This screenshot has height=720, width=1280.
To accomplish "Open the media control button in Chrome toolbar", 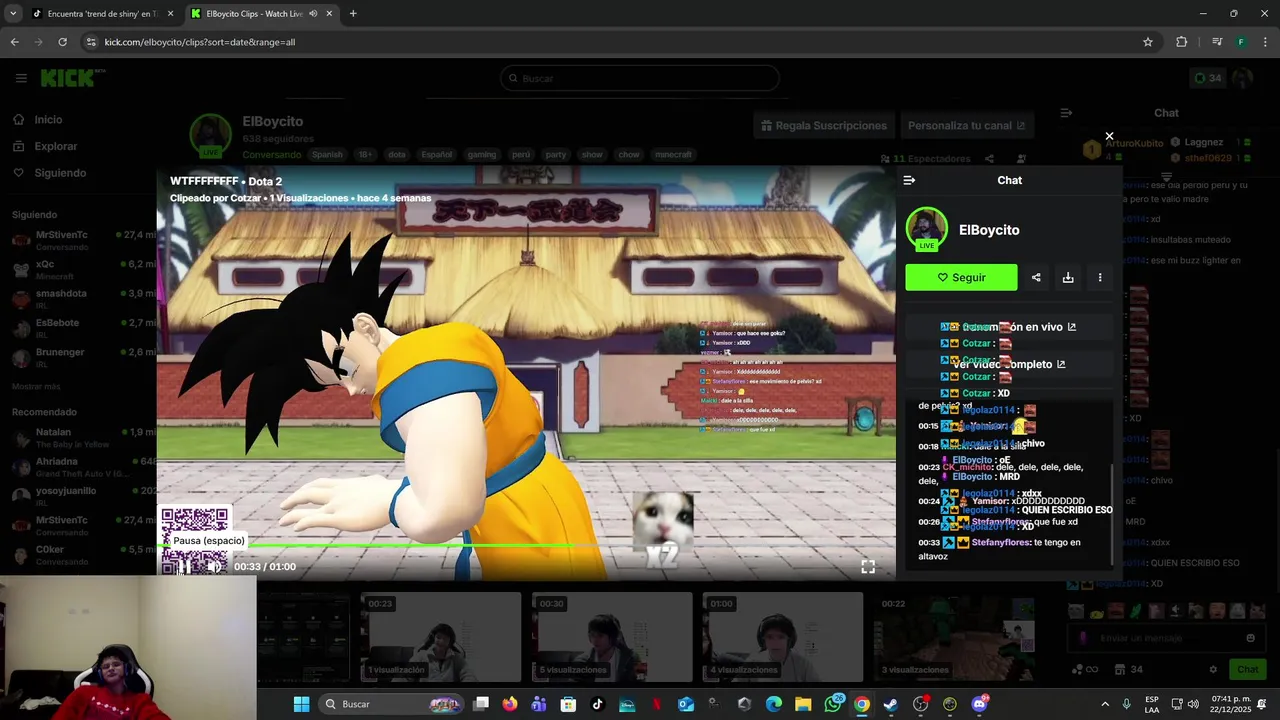I will click(1217, 42).
